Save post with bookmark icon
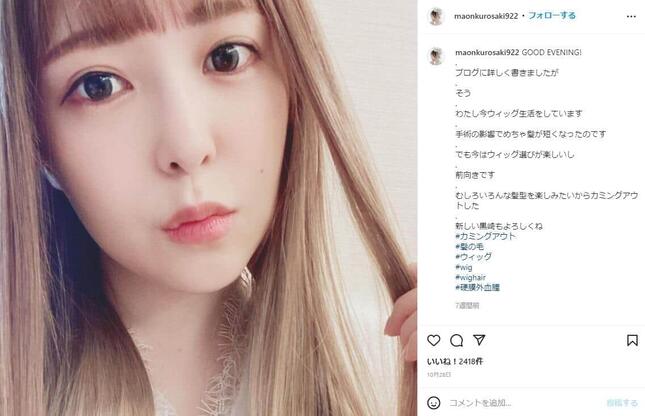Viewport: 645px width, 416px height. (x=632, y=340)
